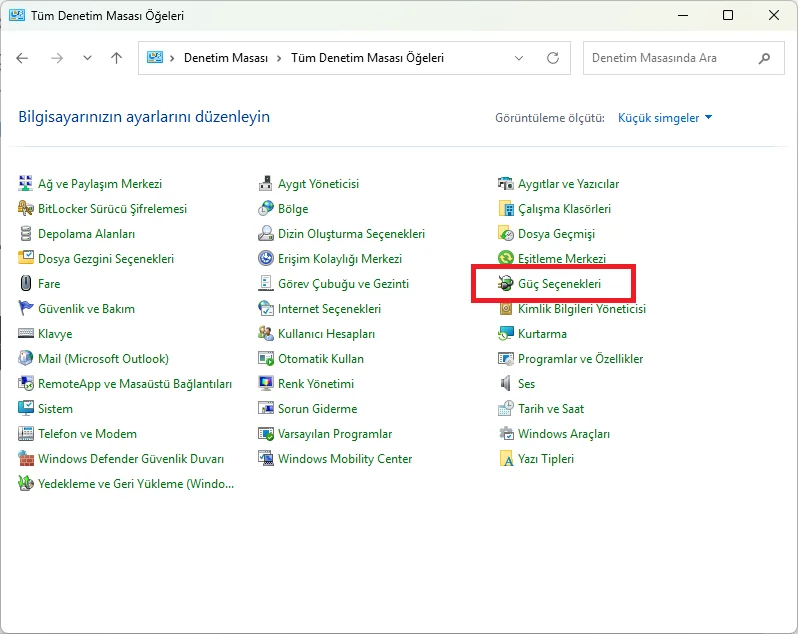This screenshot has height=634, width=798.
Task: Click the Tüm Denetim Masası Öğeleri breadcrumb
Action: pyautogui.click(x=367, y=58)
